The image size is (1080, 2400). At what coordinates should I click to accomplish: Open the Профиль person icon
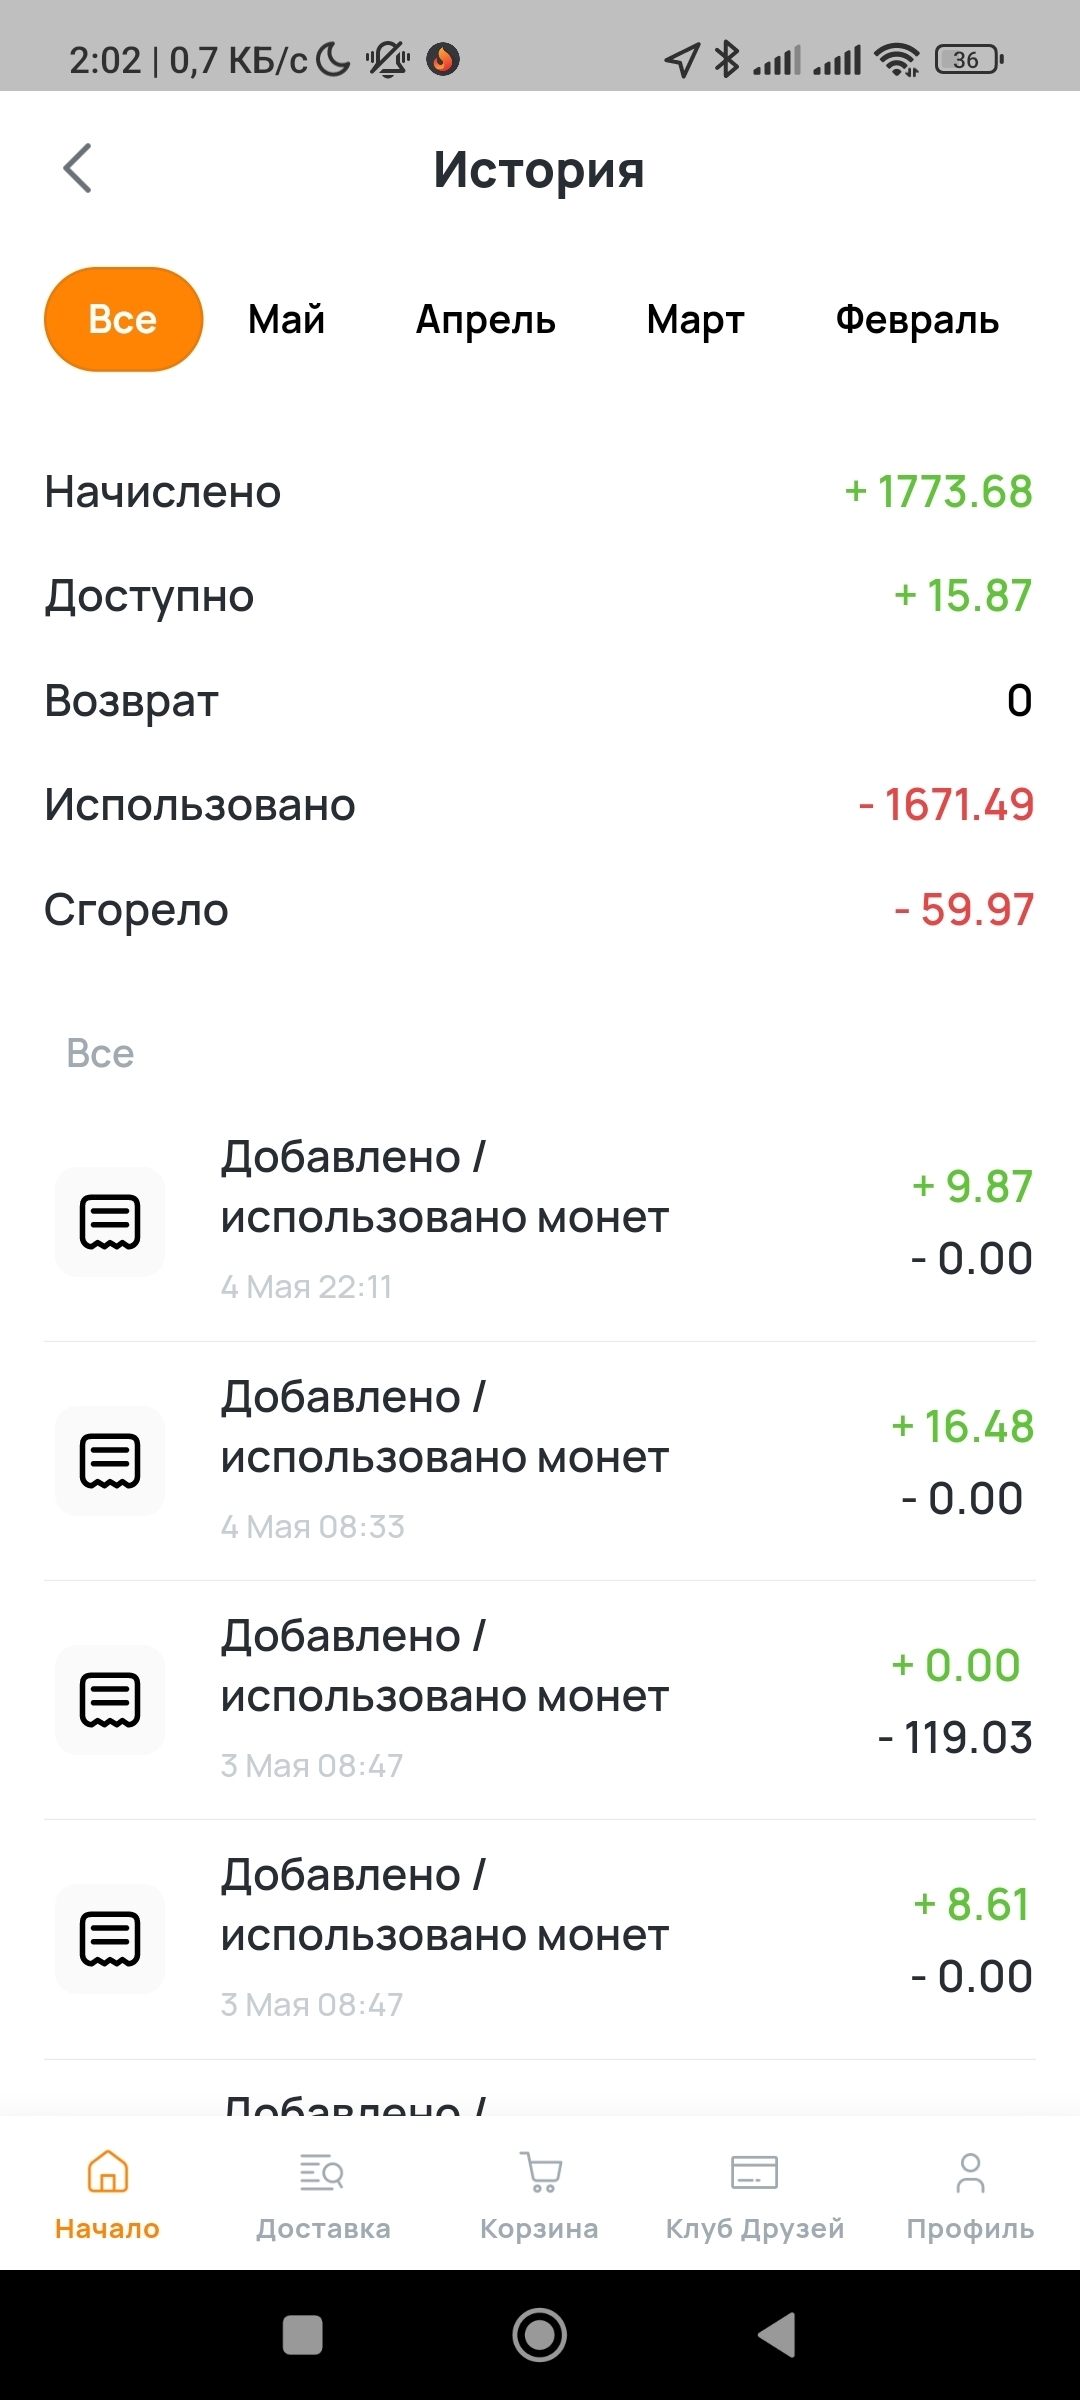pos(970,2172)
